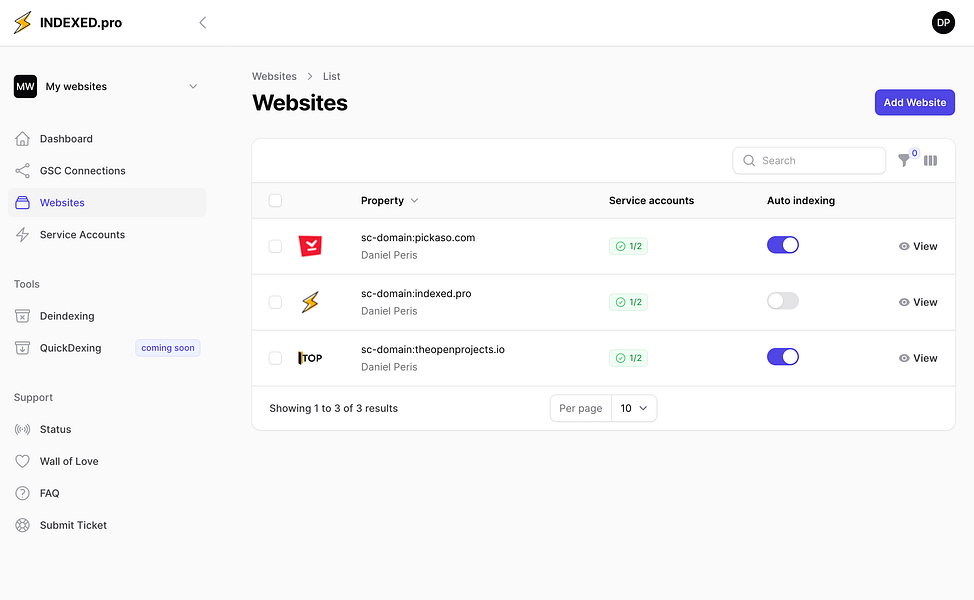Open the toggle columns icon
Screen dimensions: 974x600
[x=930, y=161]
